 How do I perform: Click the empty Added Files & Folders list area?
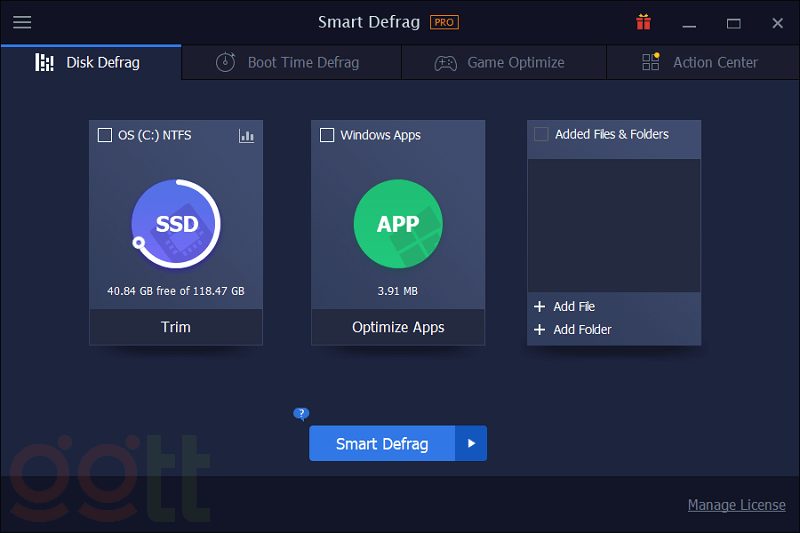pos(614,225)
